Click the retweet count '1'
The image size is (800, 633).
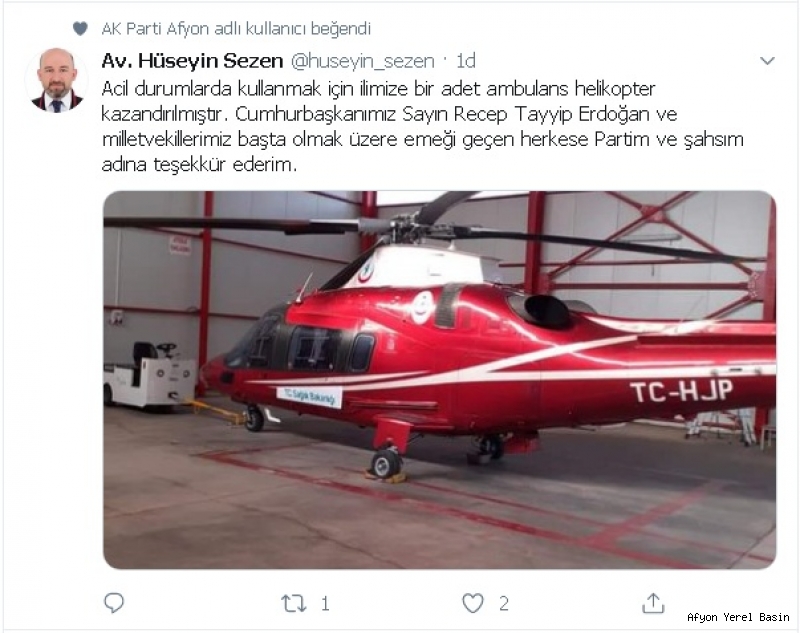[325, 604]
